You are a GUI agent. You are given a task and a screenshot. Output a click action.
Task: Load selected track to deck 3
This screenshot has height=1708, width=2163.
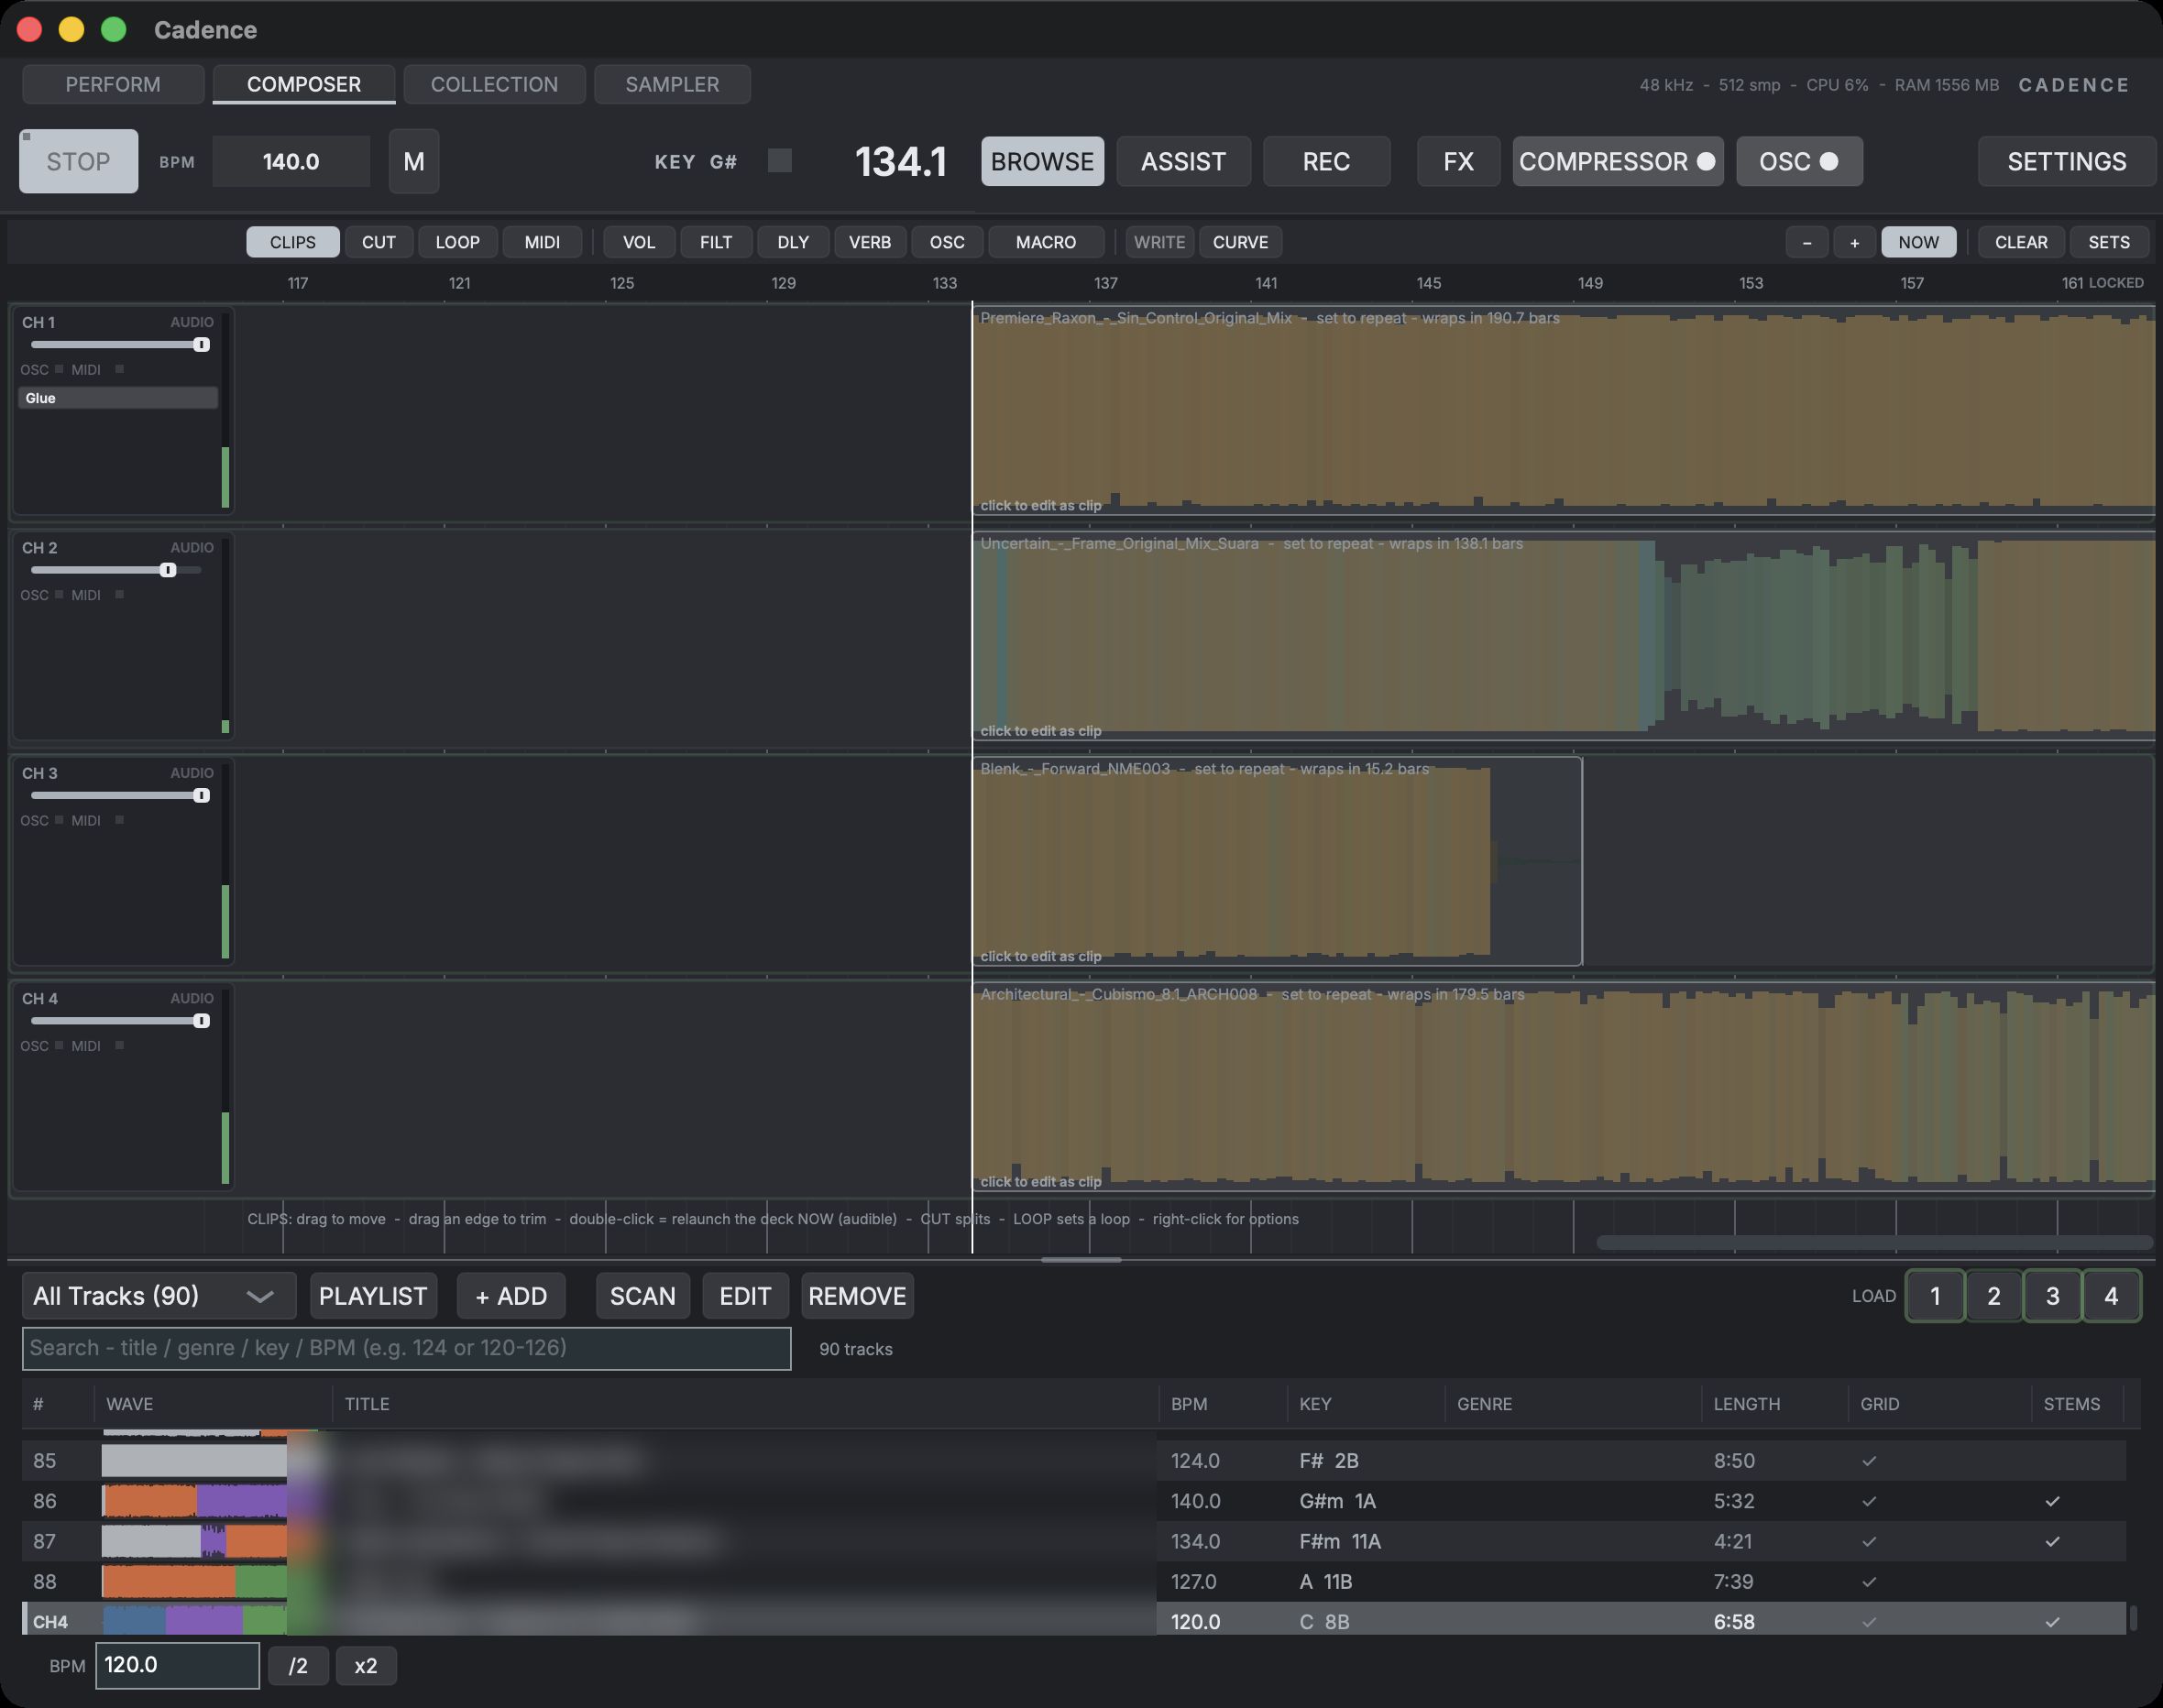(2052, 1296)
